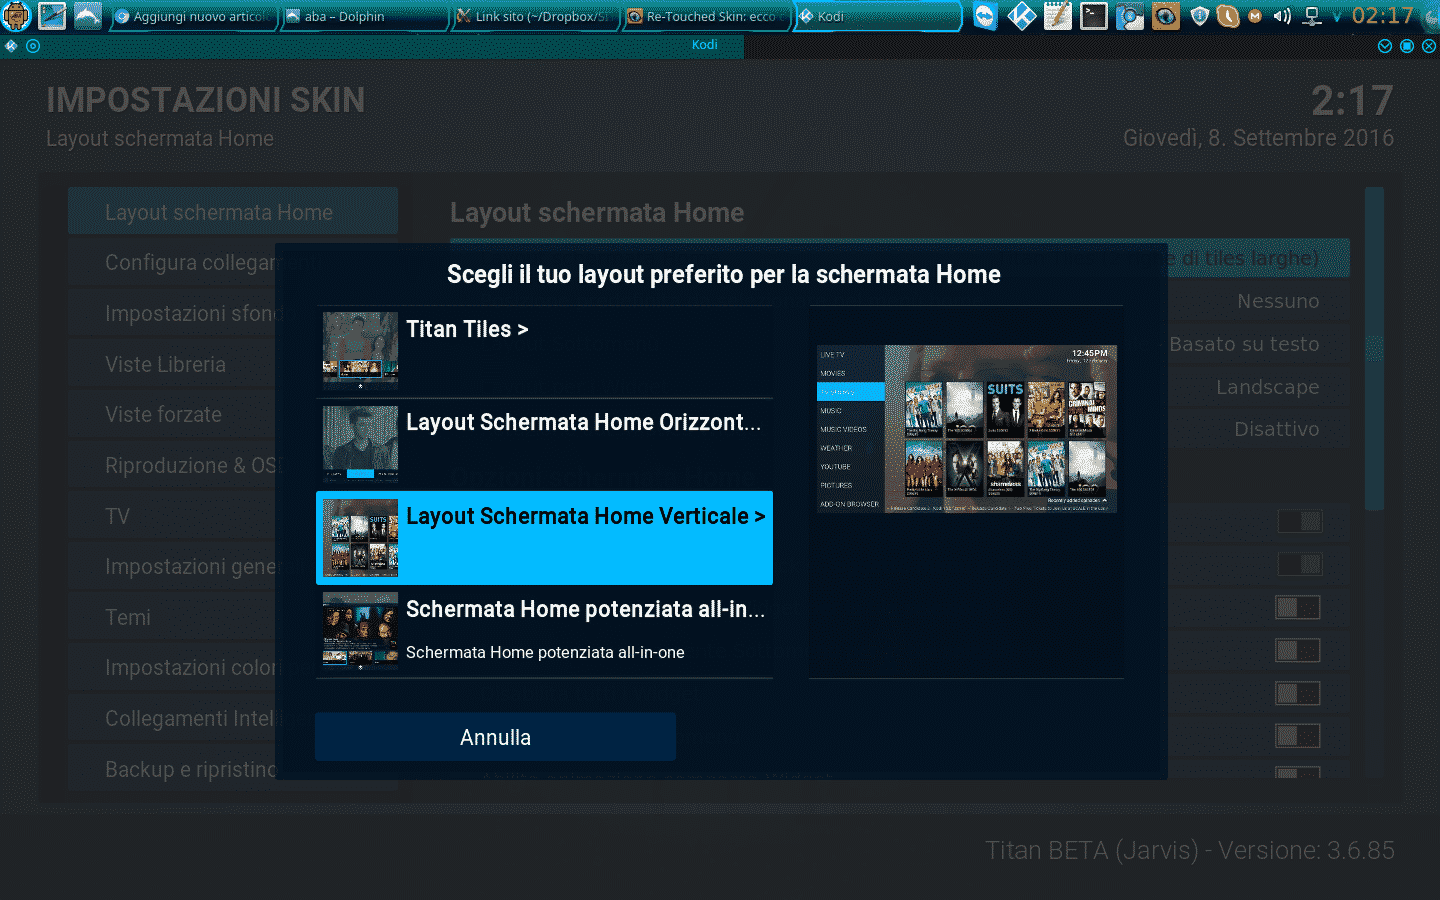Open the clipboard tray icon
Screen dimensions: 1440x900
click(1228, 16)
